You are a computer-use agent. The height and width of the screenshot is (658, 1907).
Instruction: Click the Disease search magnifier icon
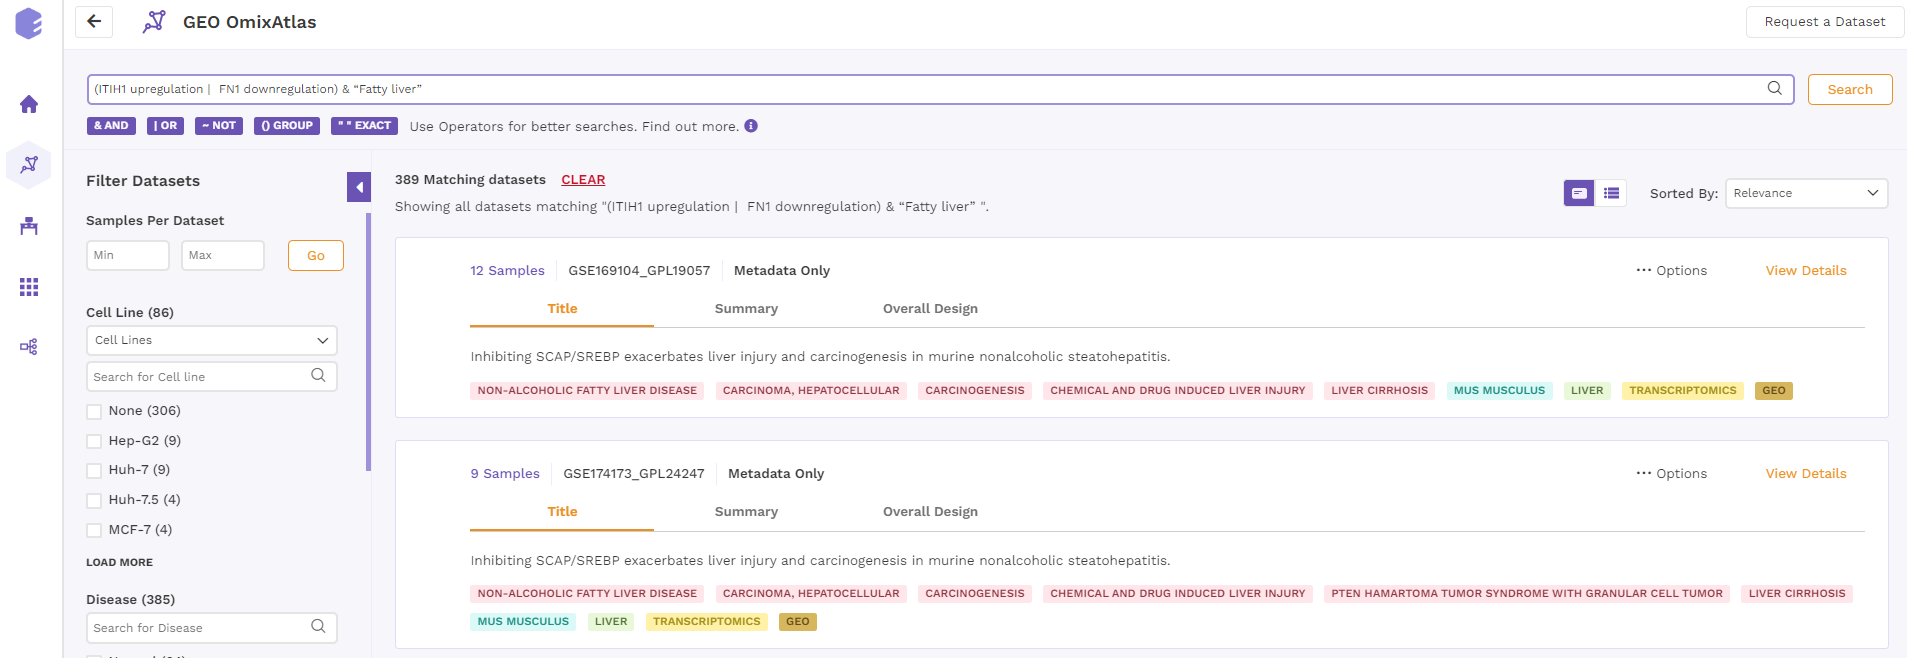tap(319, 627)
